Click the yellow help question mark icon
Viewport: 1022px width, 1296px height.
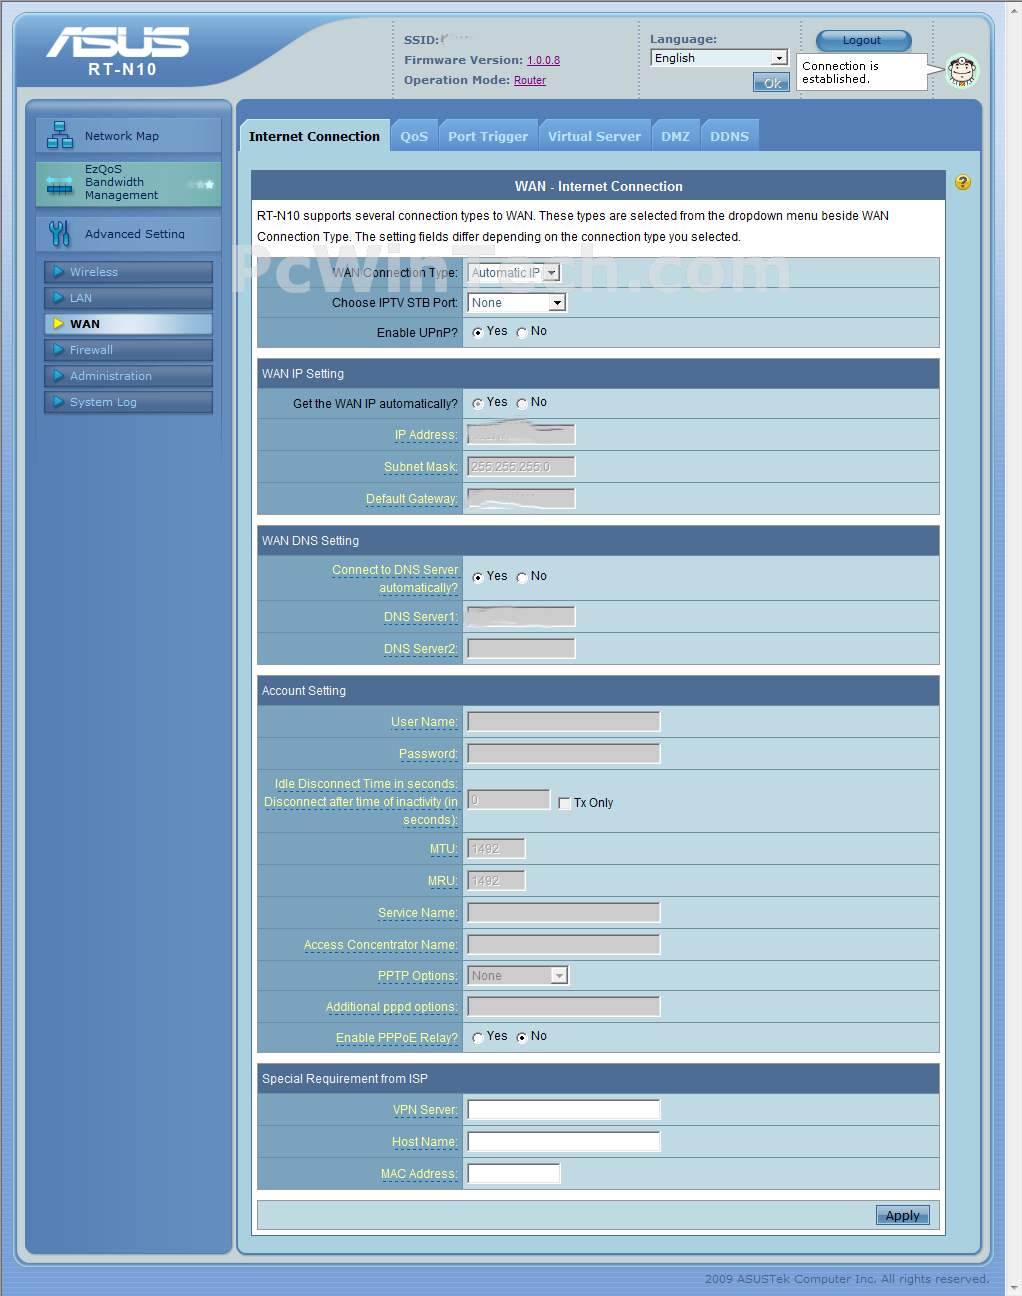[x=963, y=182]
